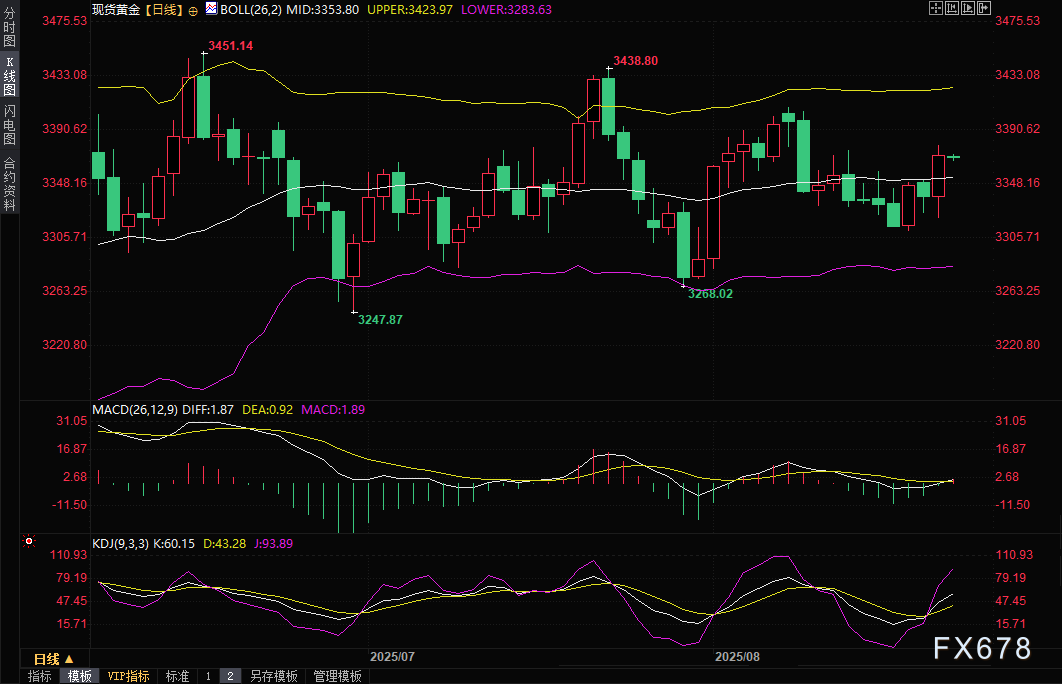
Task: Switch to template number 1
Action: tap(208, 676)
